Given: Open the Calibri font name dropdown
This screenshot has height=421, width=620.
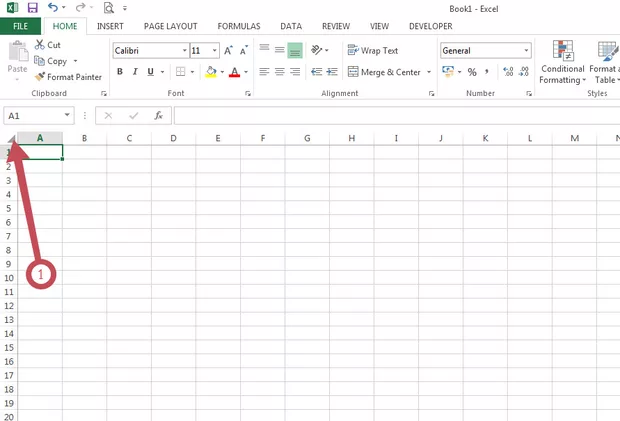Looking at the screenshot, I should pyautogui.click(x=184, y=51).
